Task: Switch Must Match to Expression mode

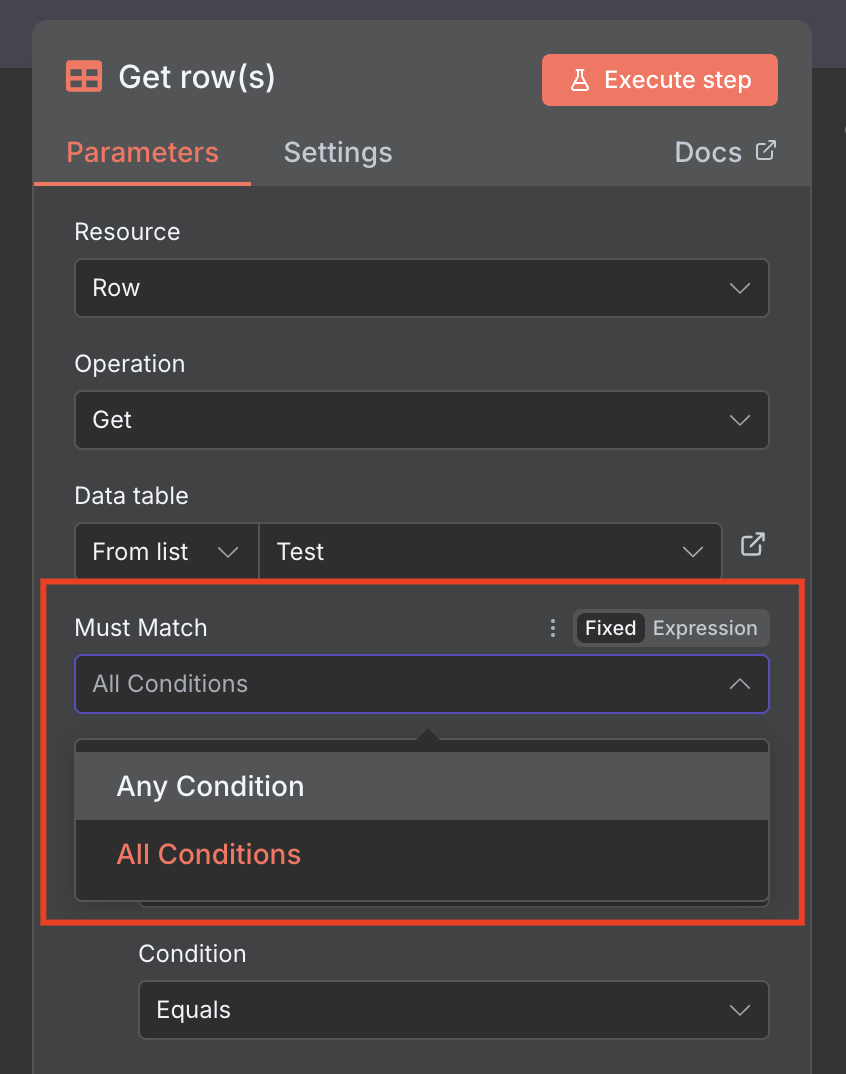Action: (x=705, y=628)
